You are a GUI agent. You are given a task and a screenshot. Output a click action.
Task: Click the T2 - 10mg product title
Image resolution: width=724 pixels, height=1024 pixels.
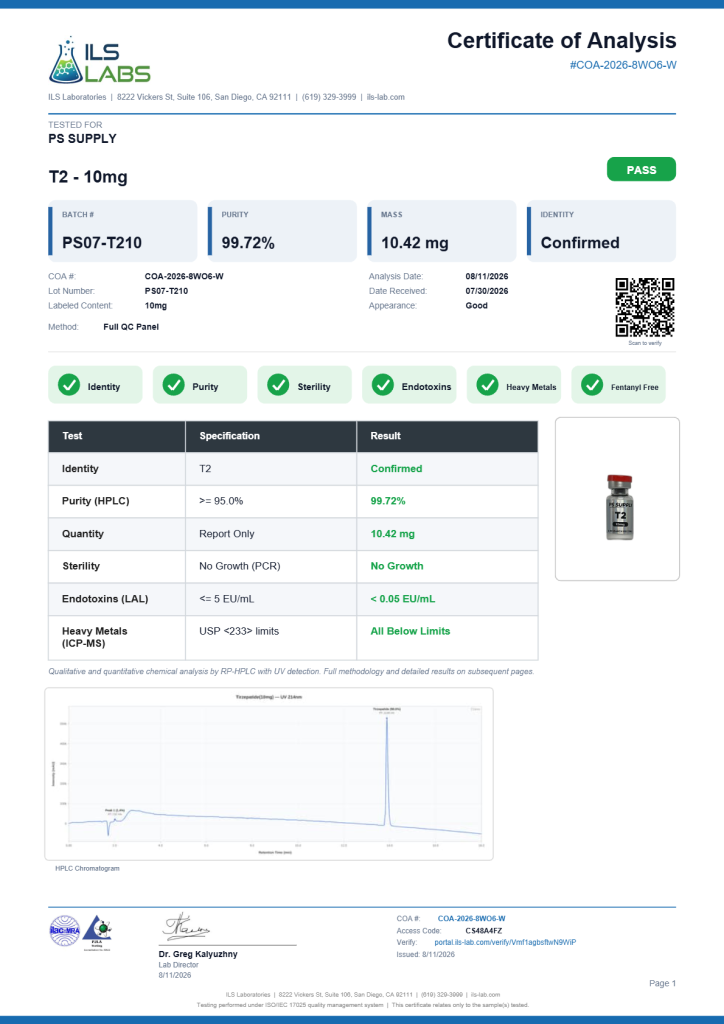pyautogui.click(x=88, y=177)
